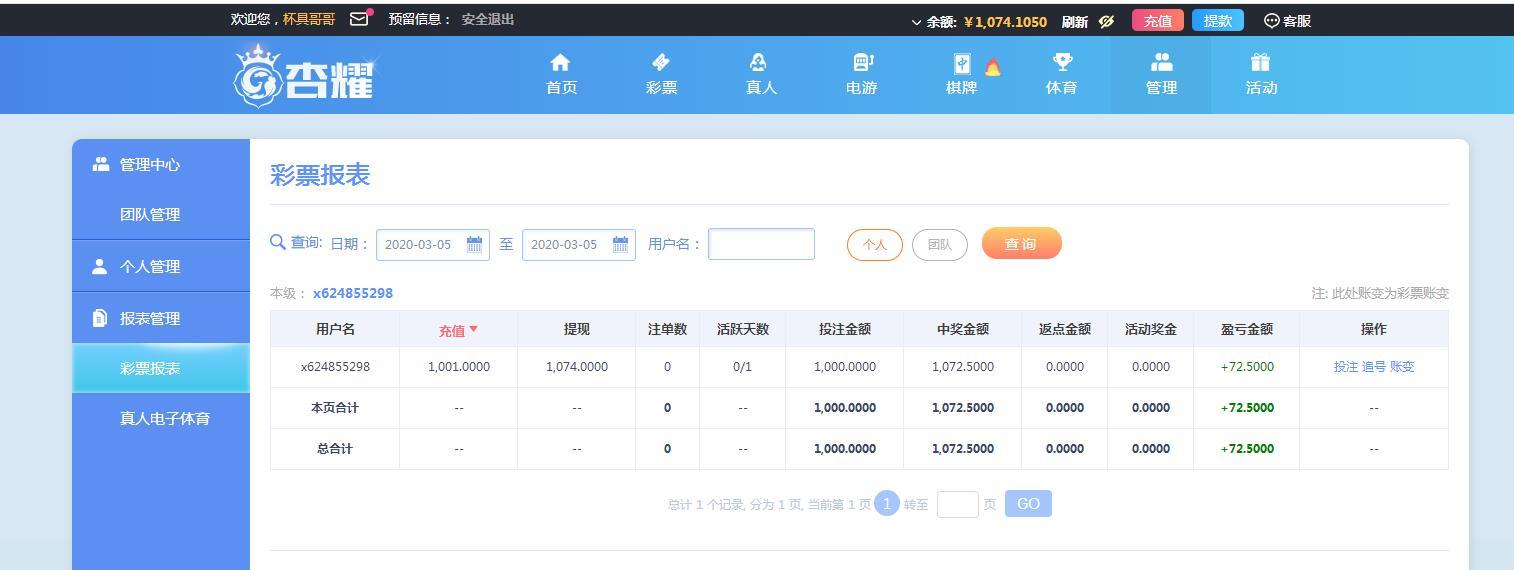Switch to 真人电子体育 report
This screenshot has width=1514, height=570.
[x=165, y=418]
